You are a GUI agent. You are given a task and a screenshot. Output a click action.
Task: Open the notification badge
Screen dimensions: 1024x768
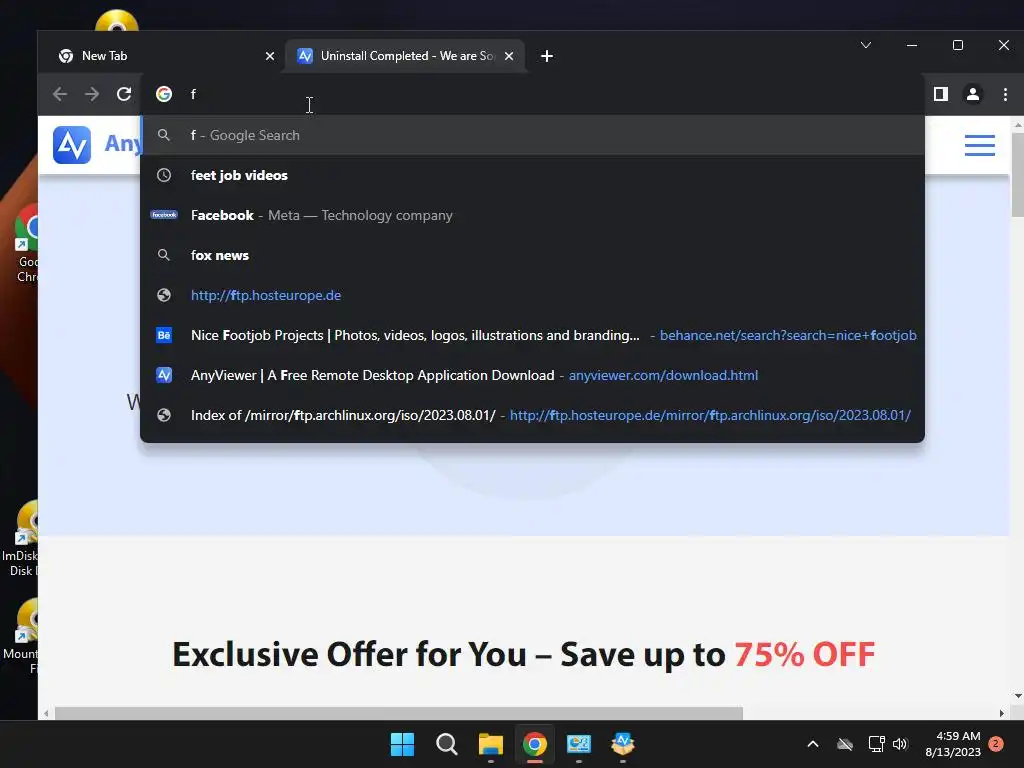996,744
